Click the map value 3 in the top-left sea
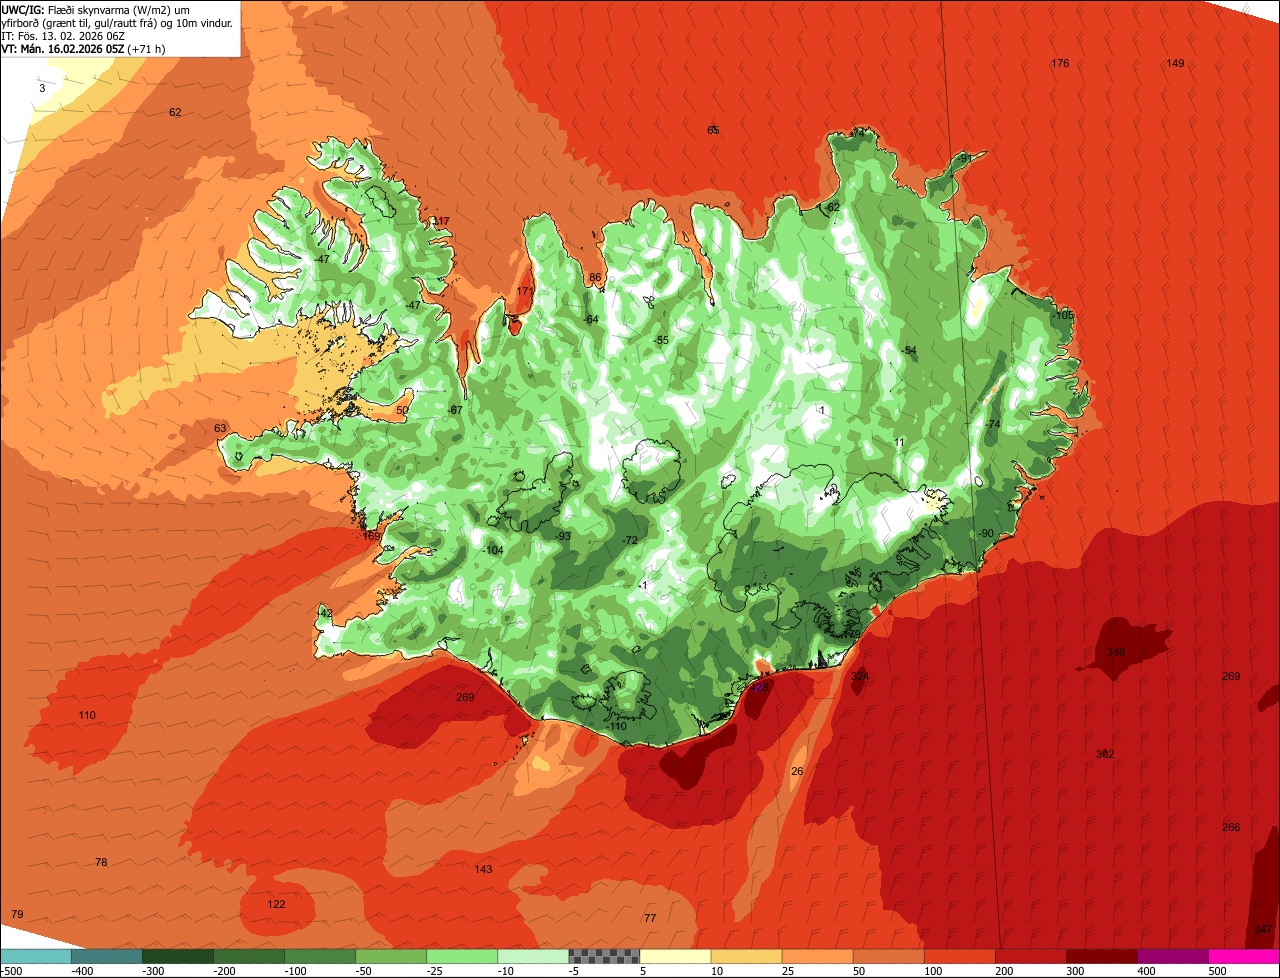This screenshot has height=978, width=1280. click(x=42, y=89)
